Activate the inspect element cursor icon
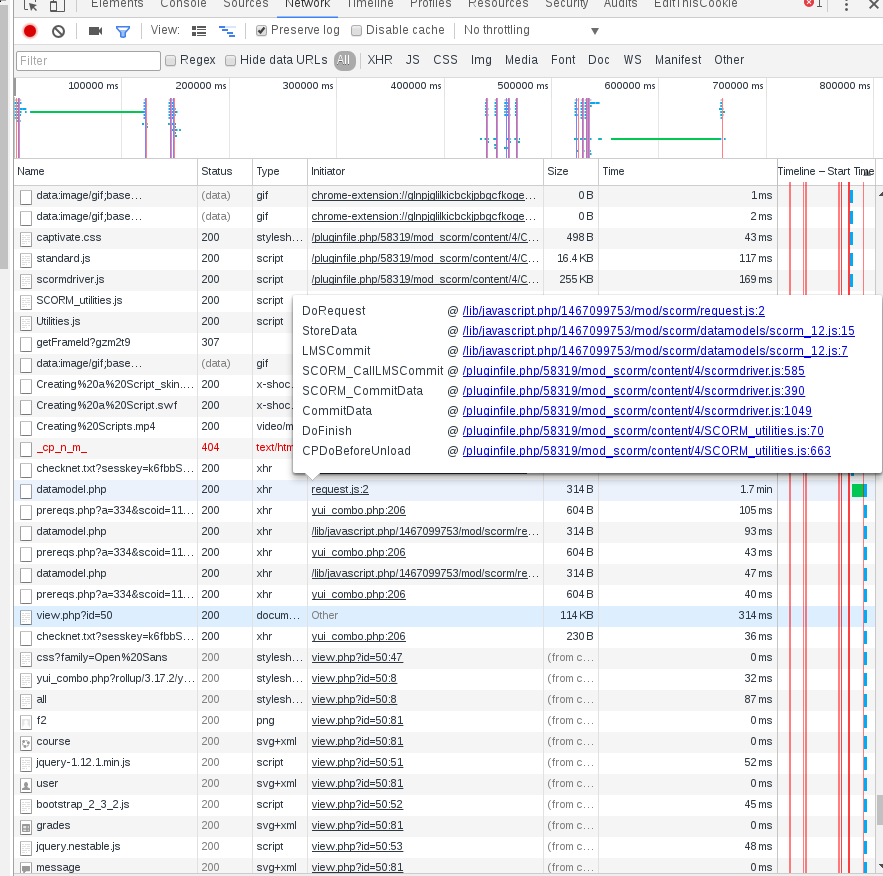This screenshot has width=883, height=876. 30,5
